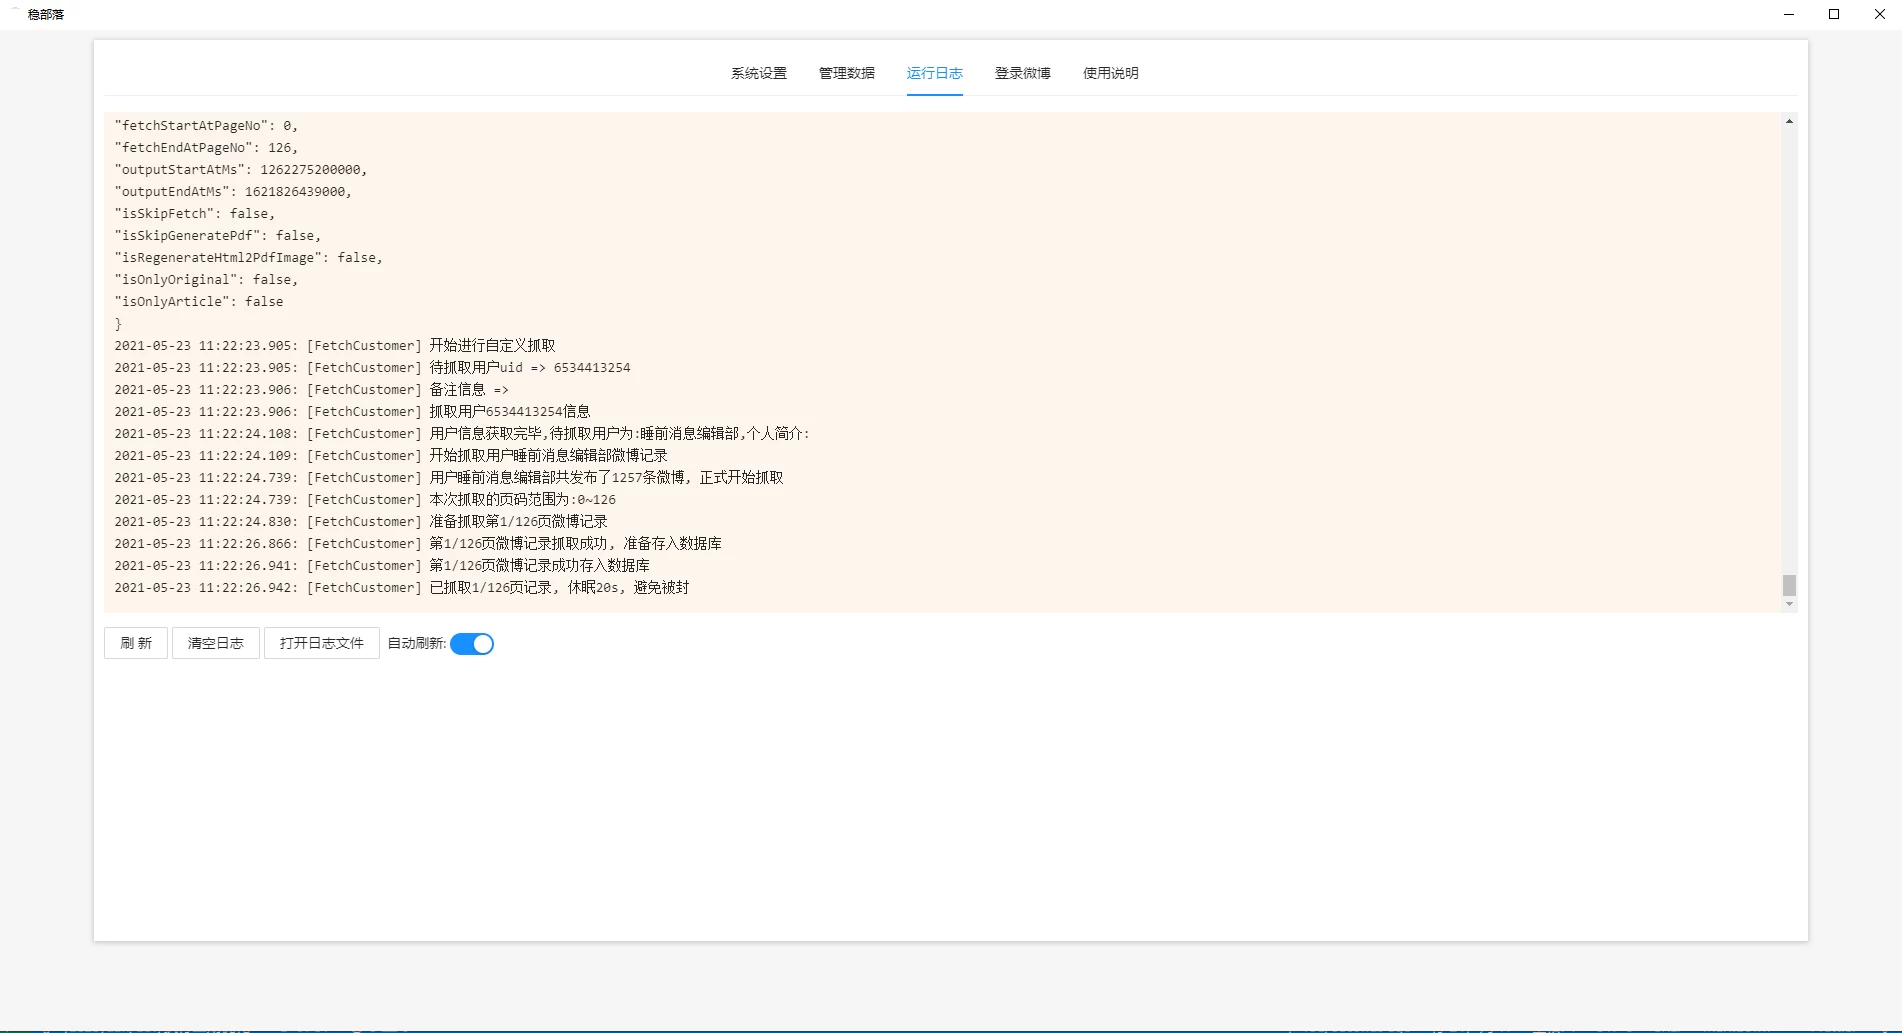Maximize the application window

coord(1833,14)
